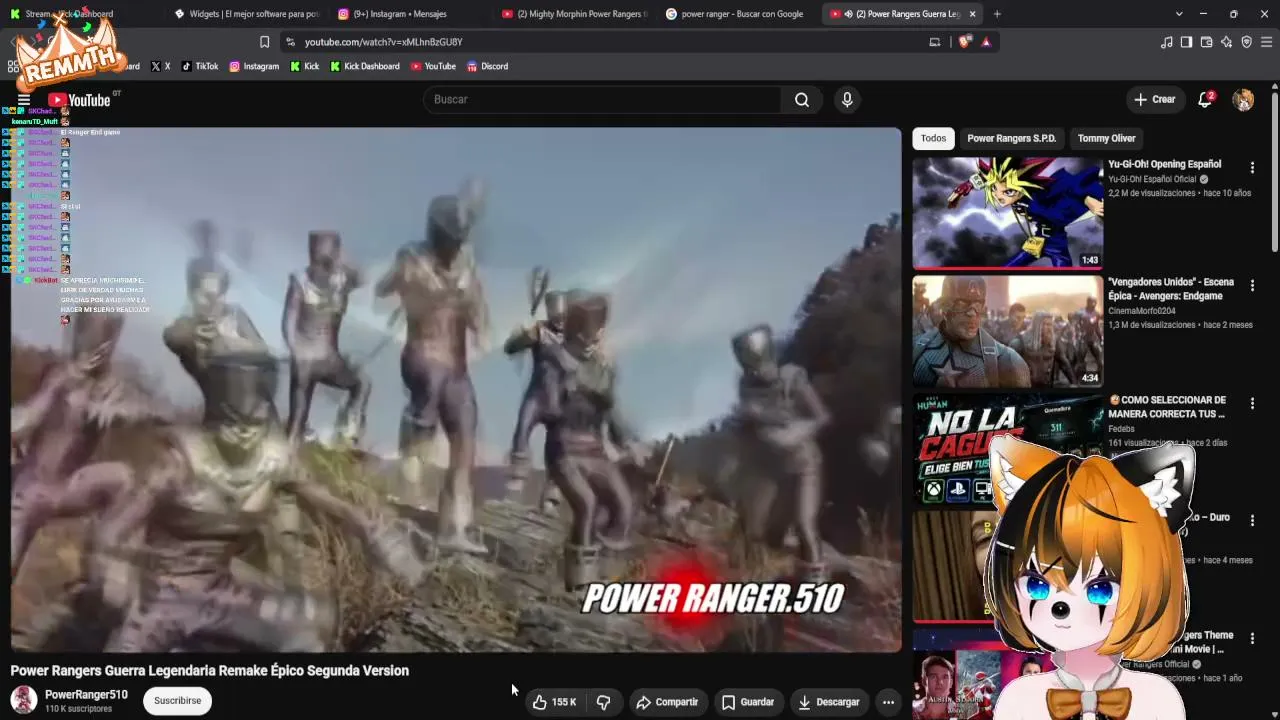Screen dimensions: 1280x720
Task: Open the Brave Wallet icon
Action: click(x=1206, y=42)
